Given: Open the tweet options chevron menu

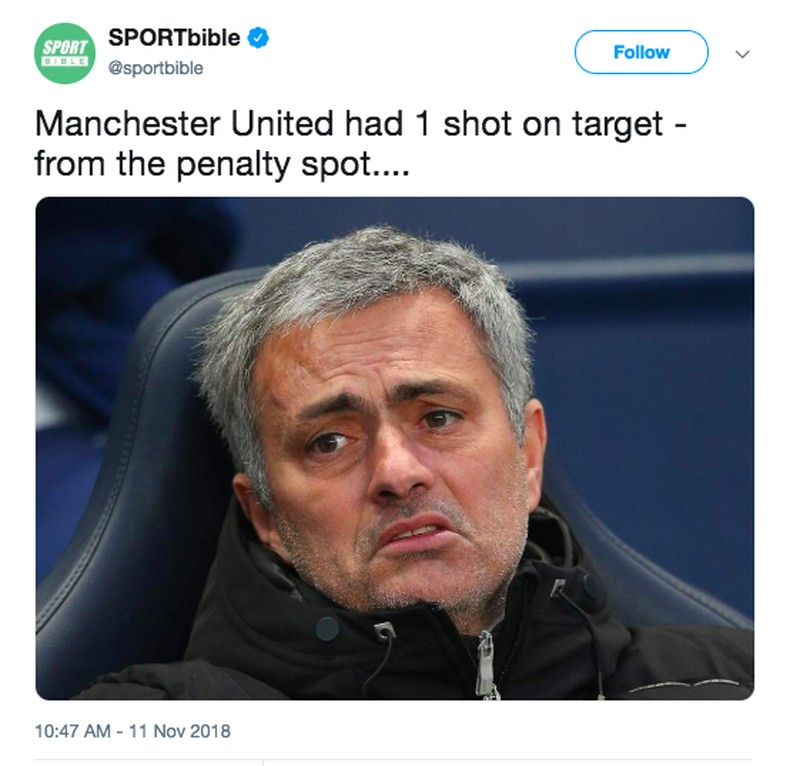Looking at the screenshot, I should 741,54.
